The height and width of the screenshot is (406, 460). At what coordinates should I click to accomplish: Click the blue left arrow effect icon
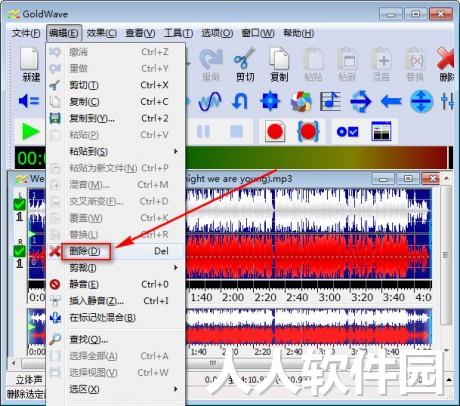391,101
